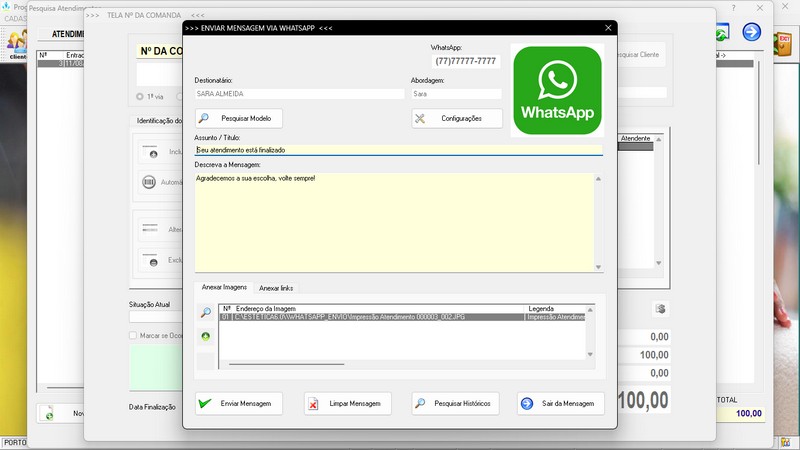Click Pesquisar Cliente button in Comanda window
The width and height of the screenshot is (800, 450).
coord(641,55)
